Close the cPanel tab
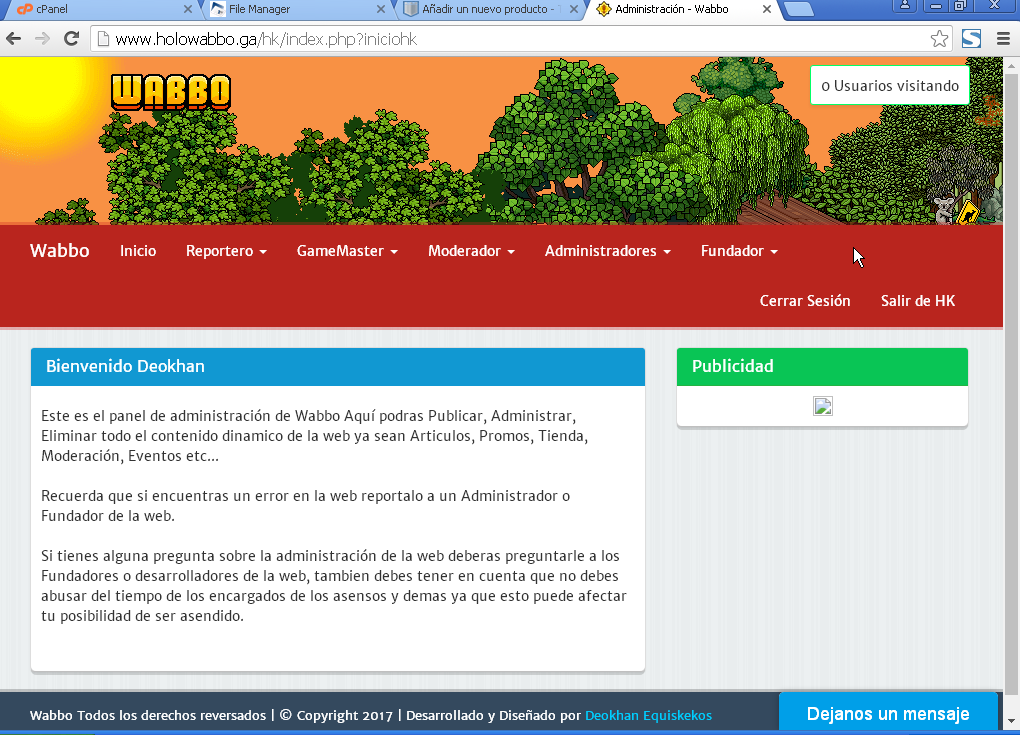 (x=187, y=9)
